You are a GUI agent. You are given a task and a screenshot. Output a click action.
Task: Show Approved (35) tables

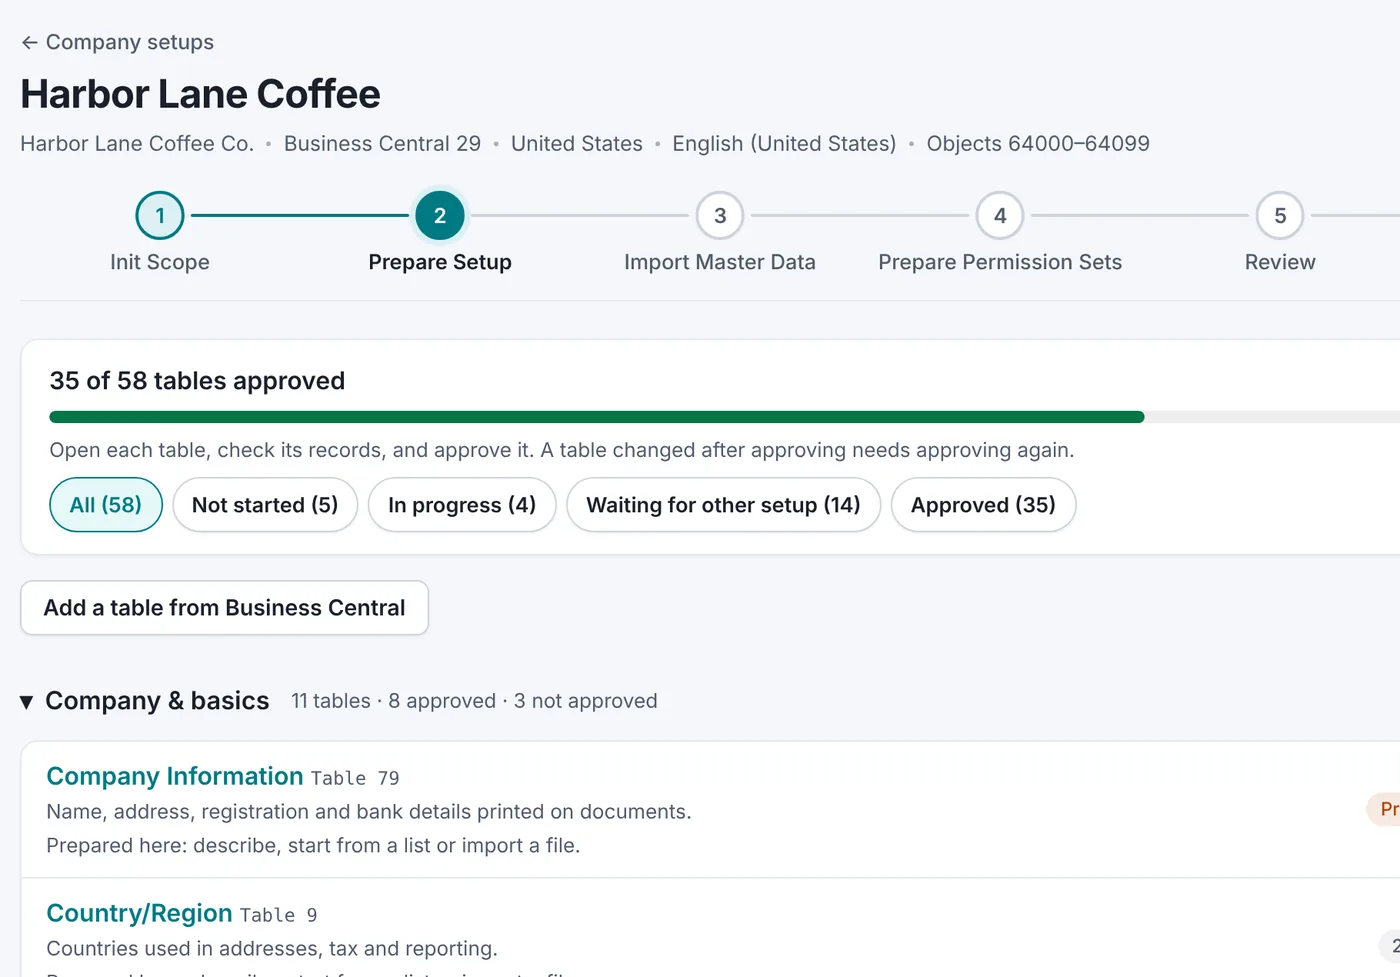983,505
